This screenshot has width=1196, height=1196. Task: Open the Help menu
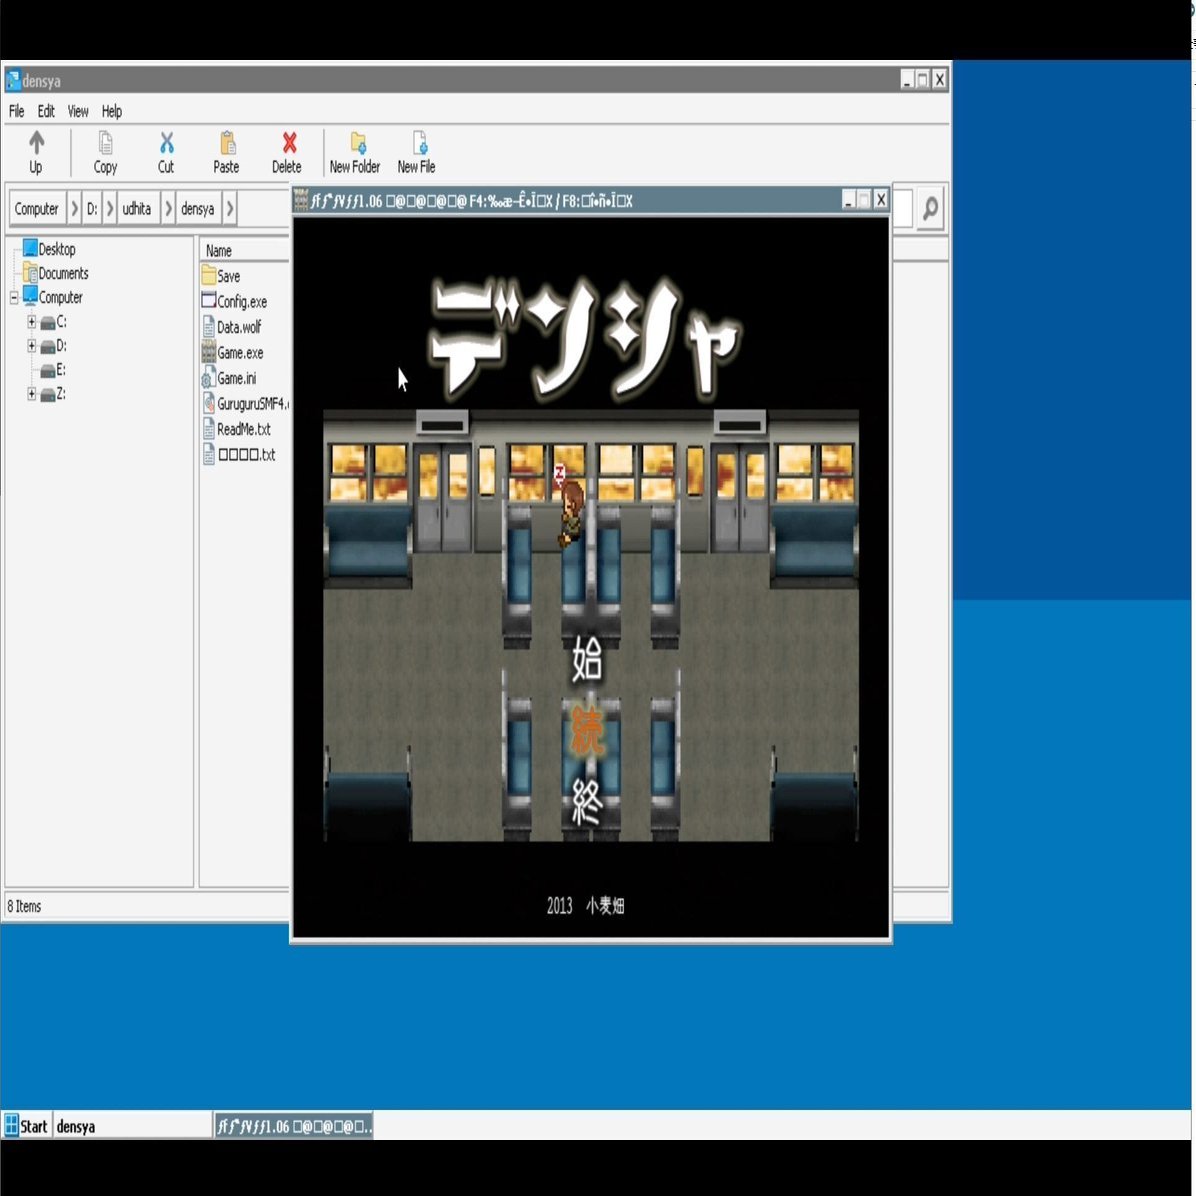click(111, 111)
